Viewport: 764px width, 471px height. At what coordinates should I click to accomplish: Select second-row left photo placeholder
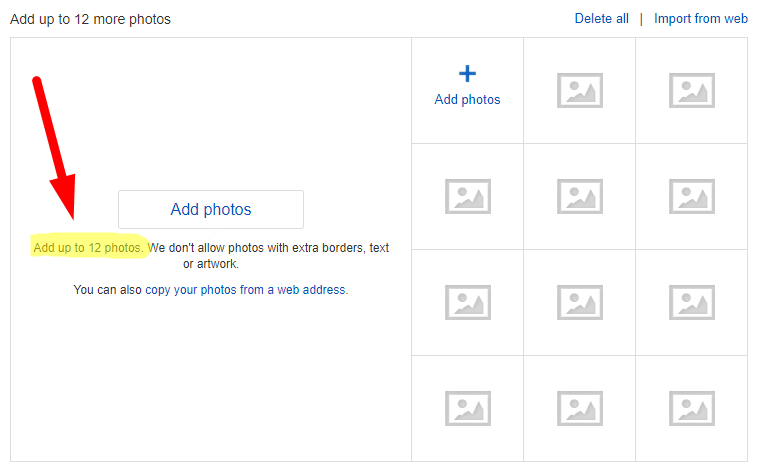467,196
